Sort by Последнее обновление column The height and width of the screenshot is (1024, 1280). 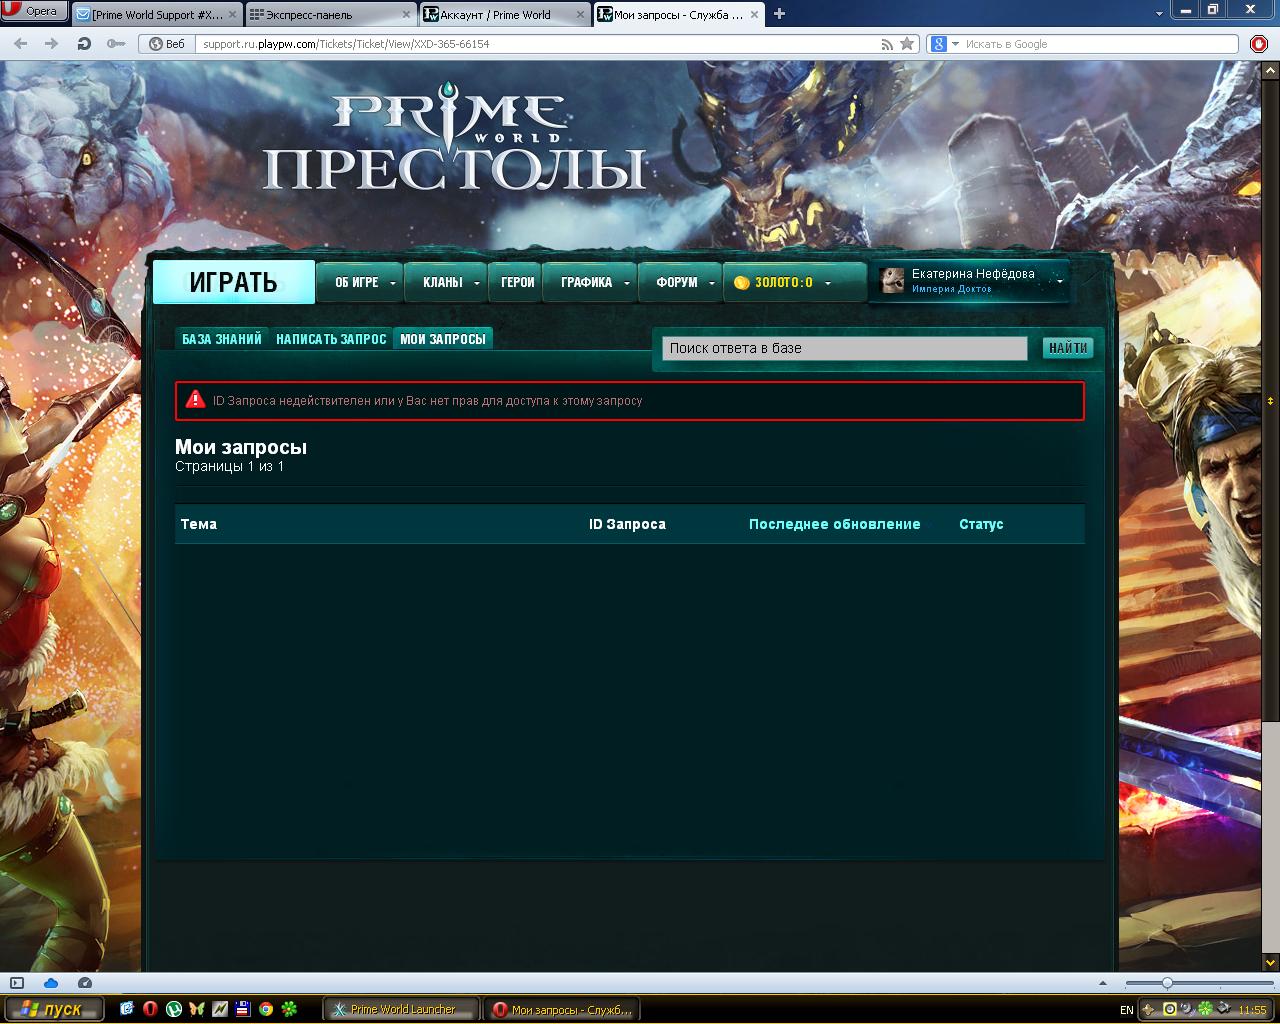[835, 524]
